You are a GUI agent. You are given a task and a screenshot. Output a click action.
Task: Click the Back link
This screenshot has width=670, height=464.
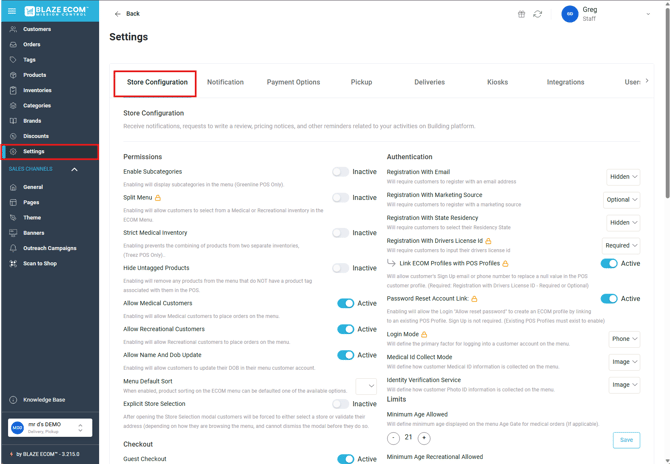[127, 14]
